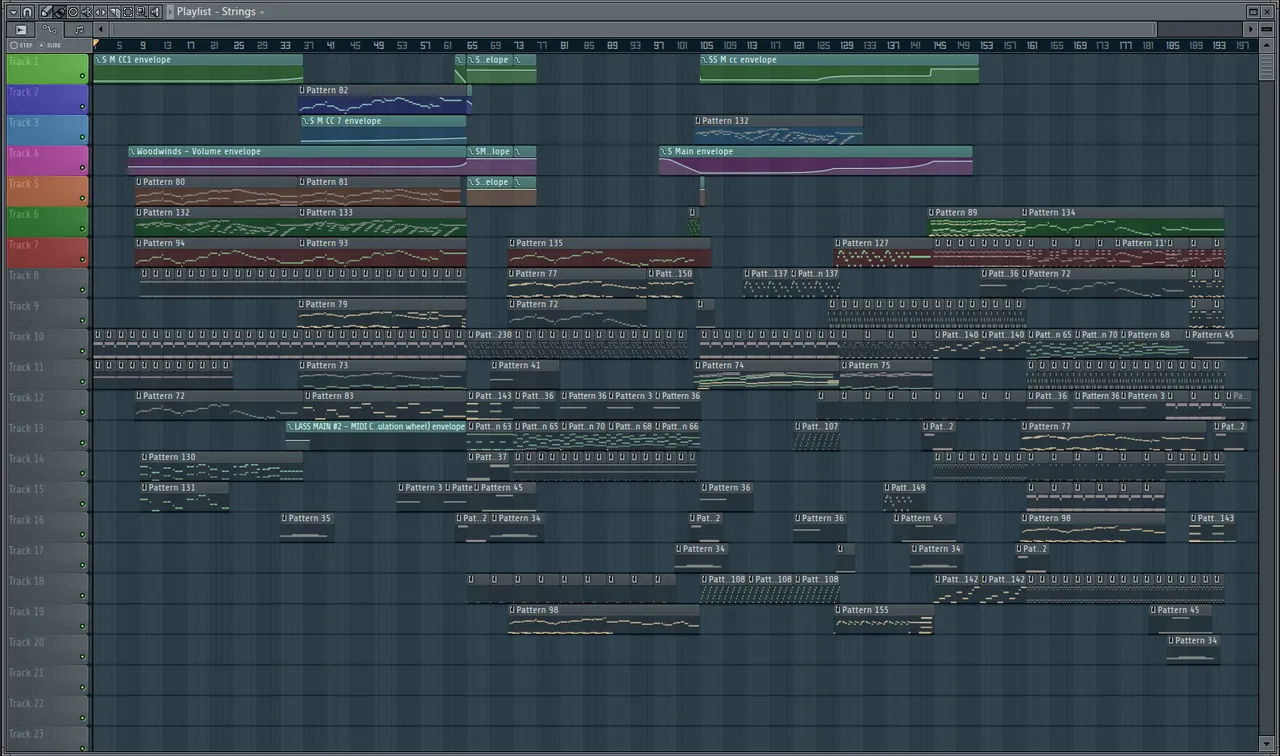Select the Mute tool
Screen dimensions: 1280x756
coord(87,12)
